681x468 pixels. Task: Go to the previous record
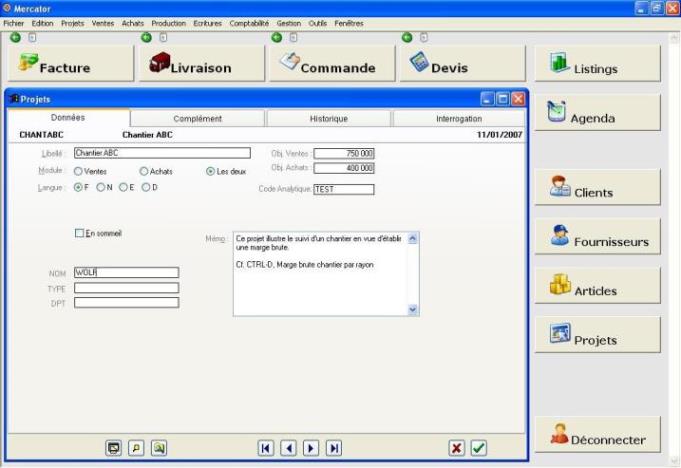[x=288, y=448]
